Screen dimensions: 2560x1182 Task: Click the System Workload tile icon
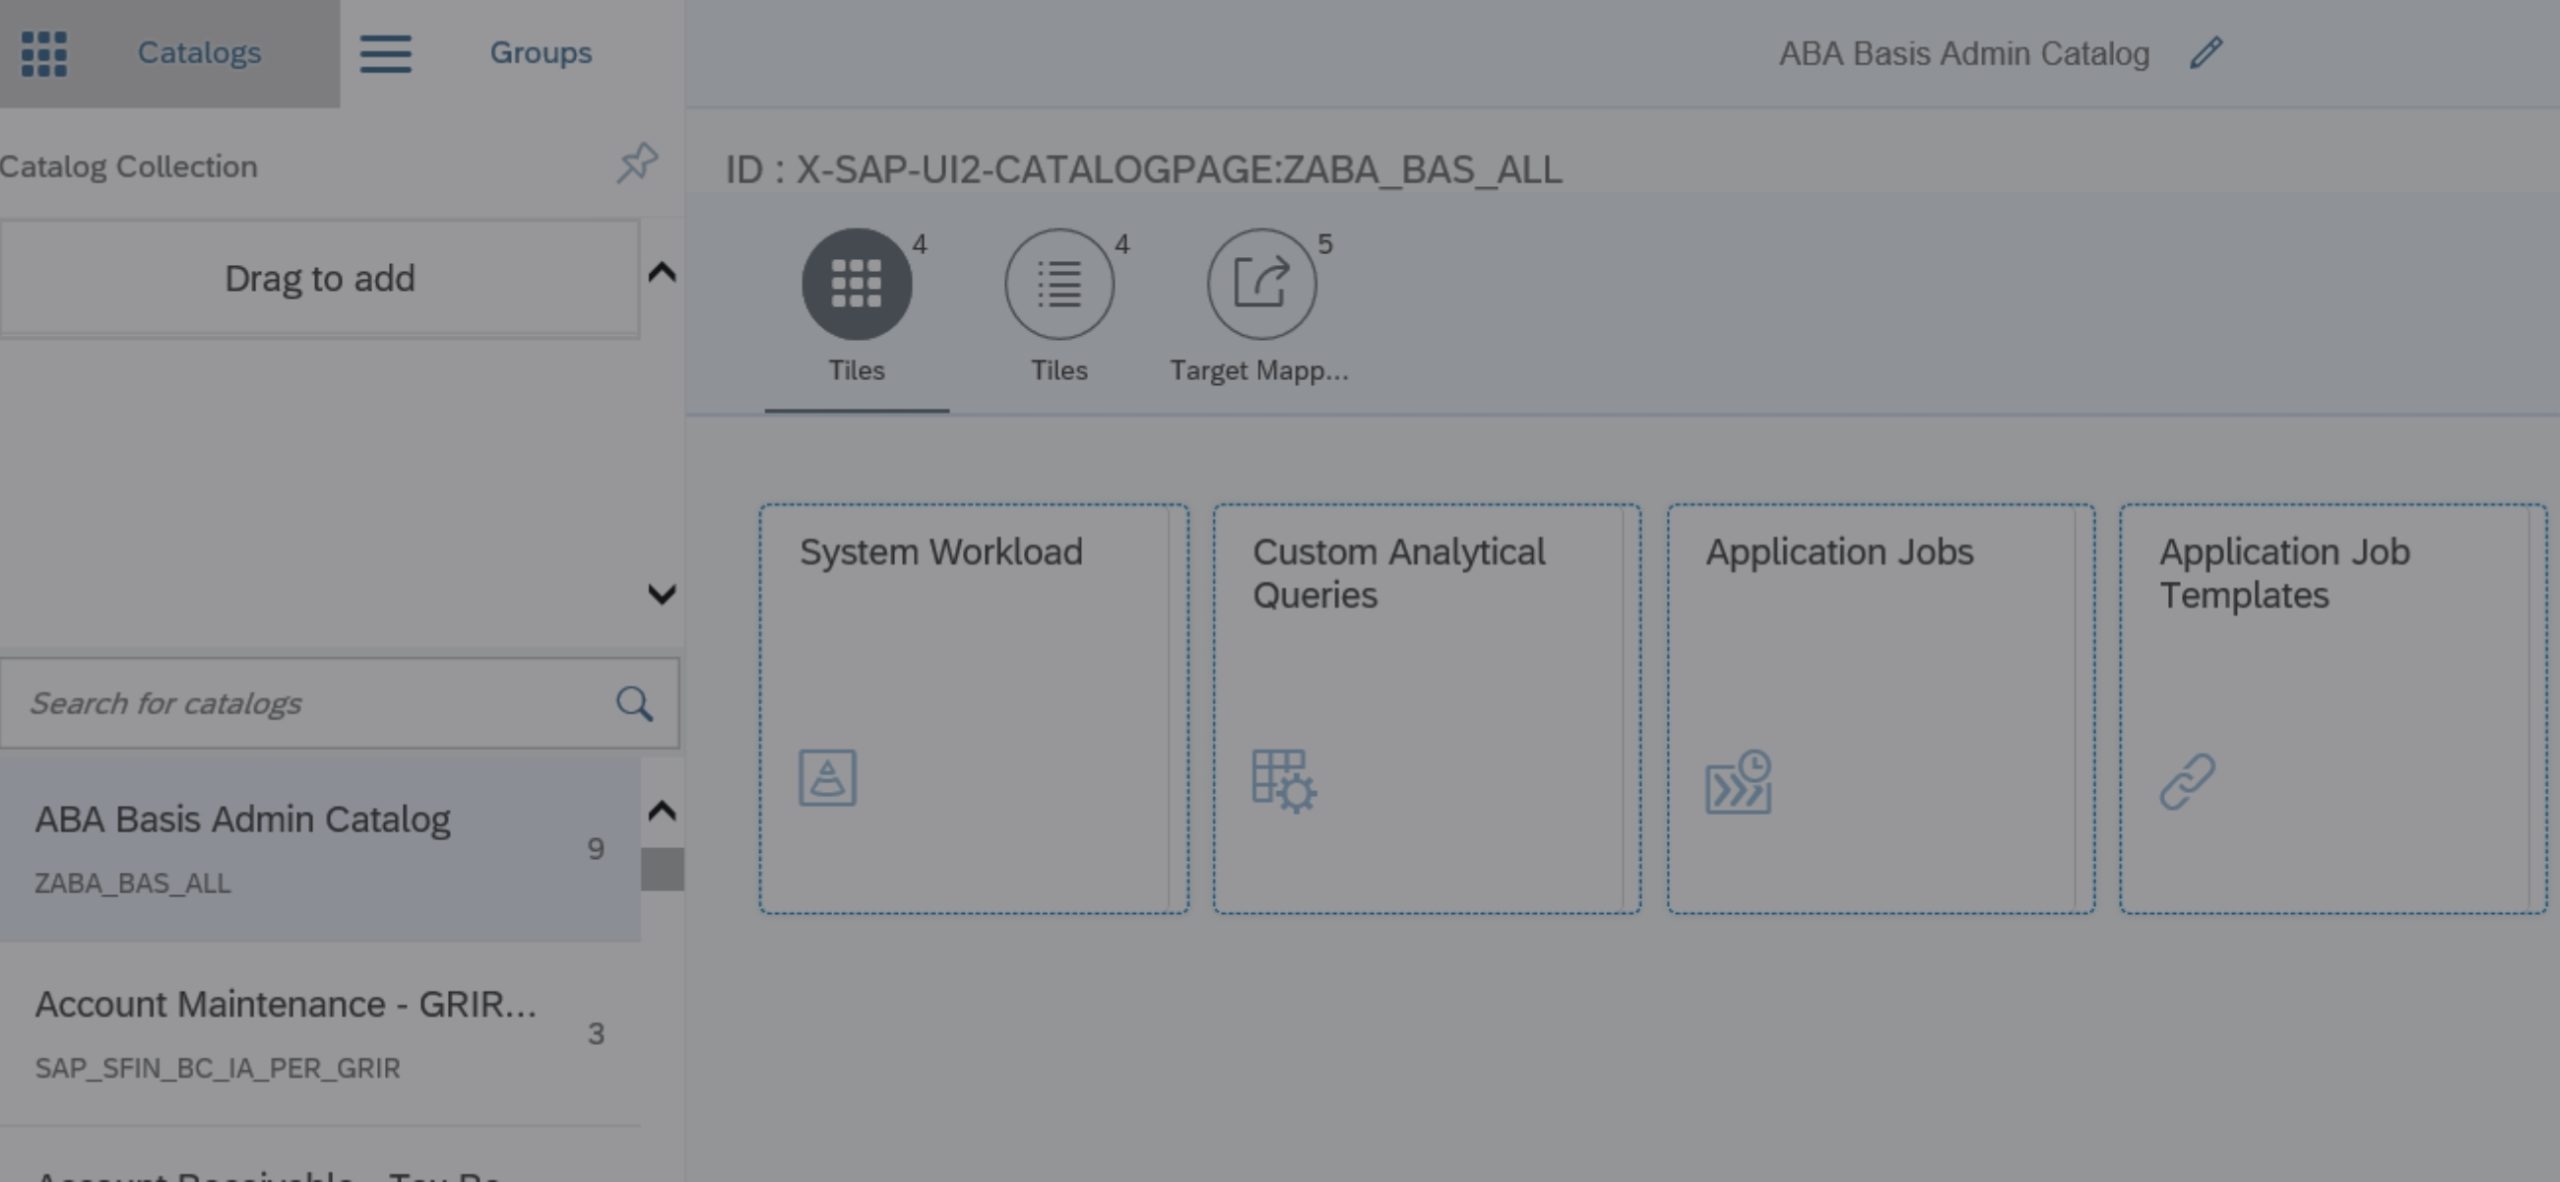point(826,779)
